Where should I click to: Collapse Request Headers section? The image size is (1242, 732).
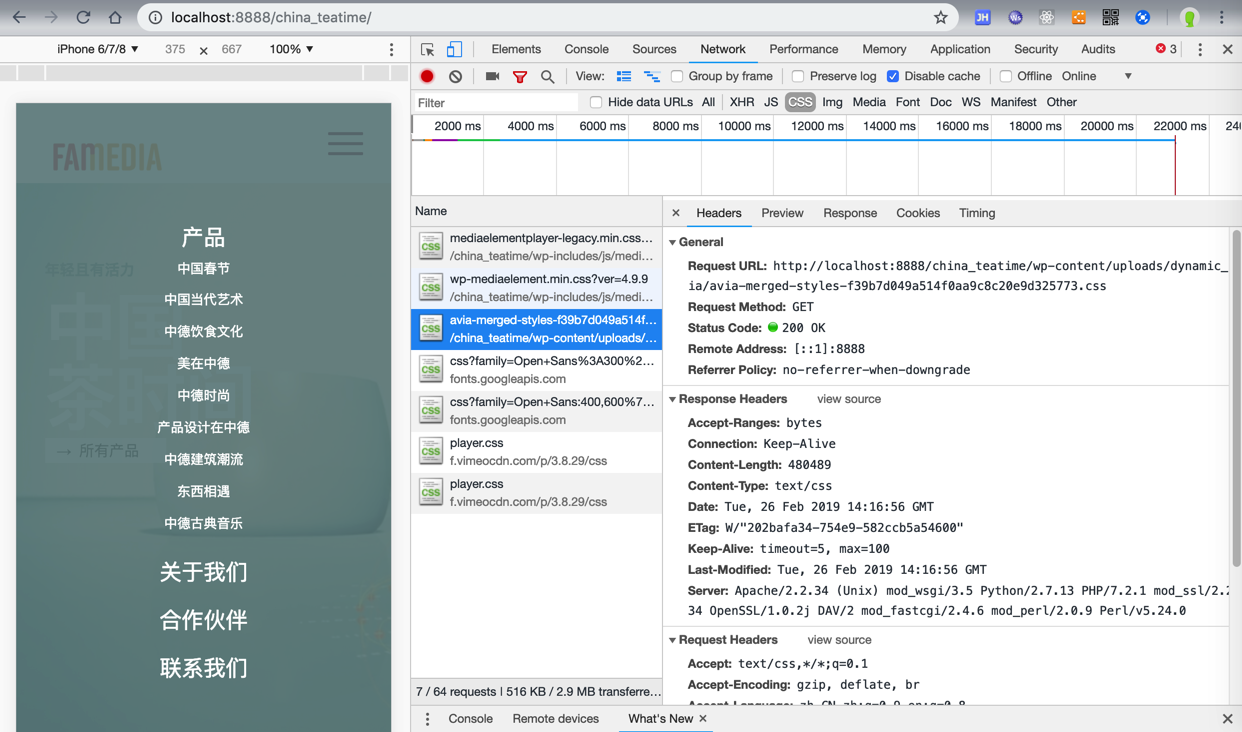(x=673, y=640)
